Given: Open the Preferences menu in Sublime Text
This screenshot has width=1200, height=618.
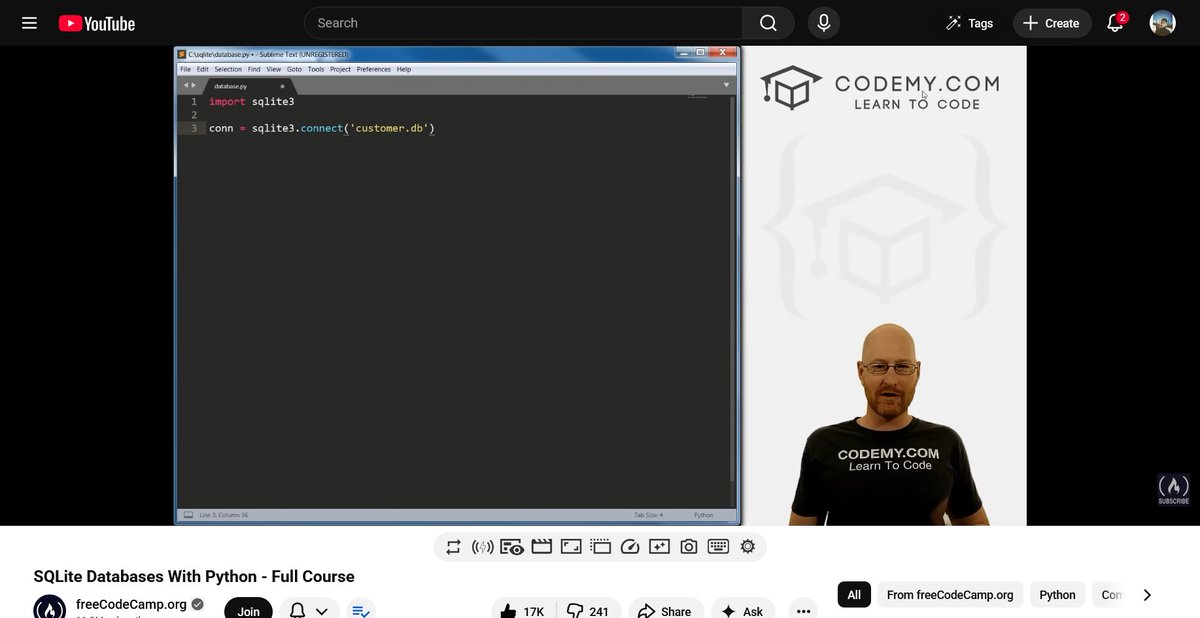Looking at the screenshot, I should (373, 69).
